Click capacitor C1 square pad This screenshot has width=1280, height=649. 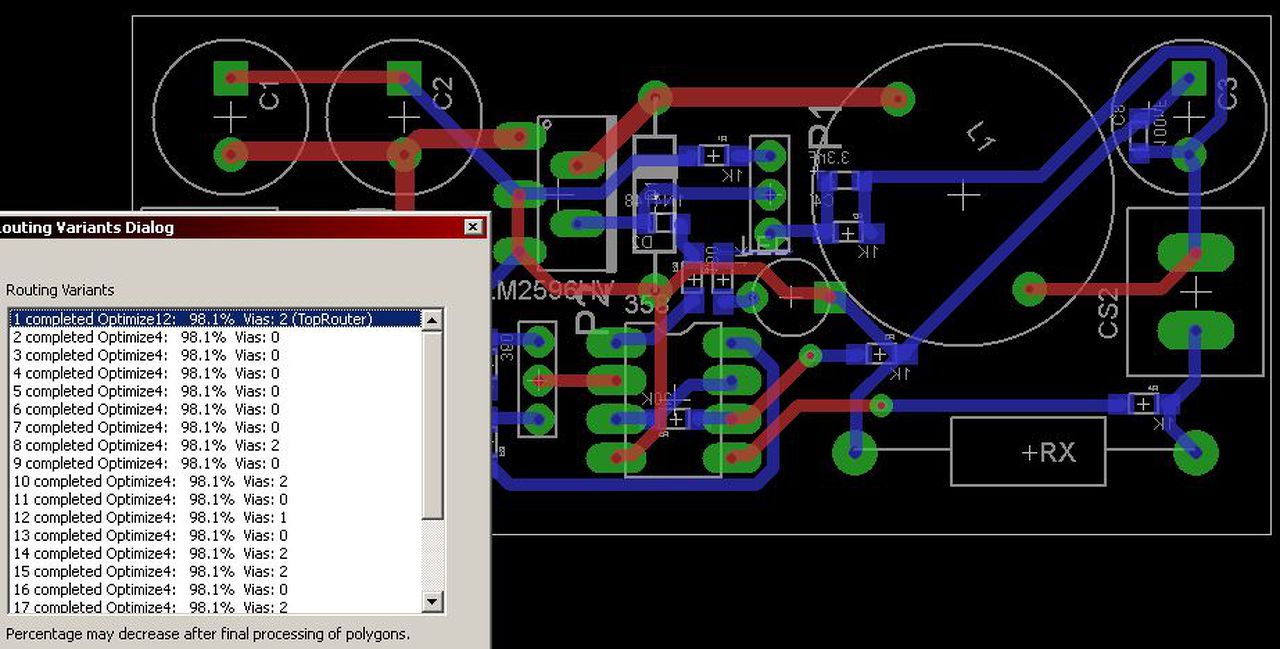(231, 76)
